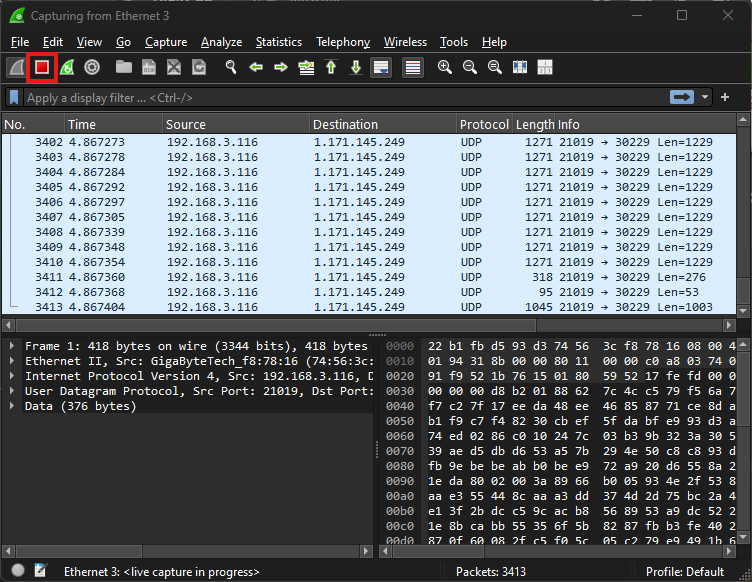Click the display filter input field
Image resolution: width=752 pixels, height=582 pixels.
tap(345, 98)
